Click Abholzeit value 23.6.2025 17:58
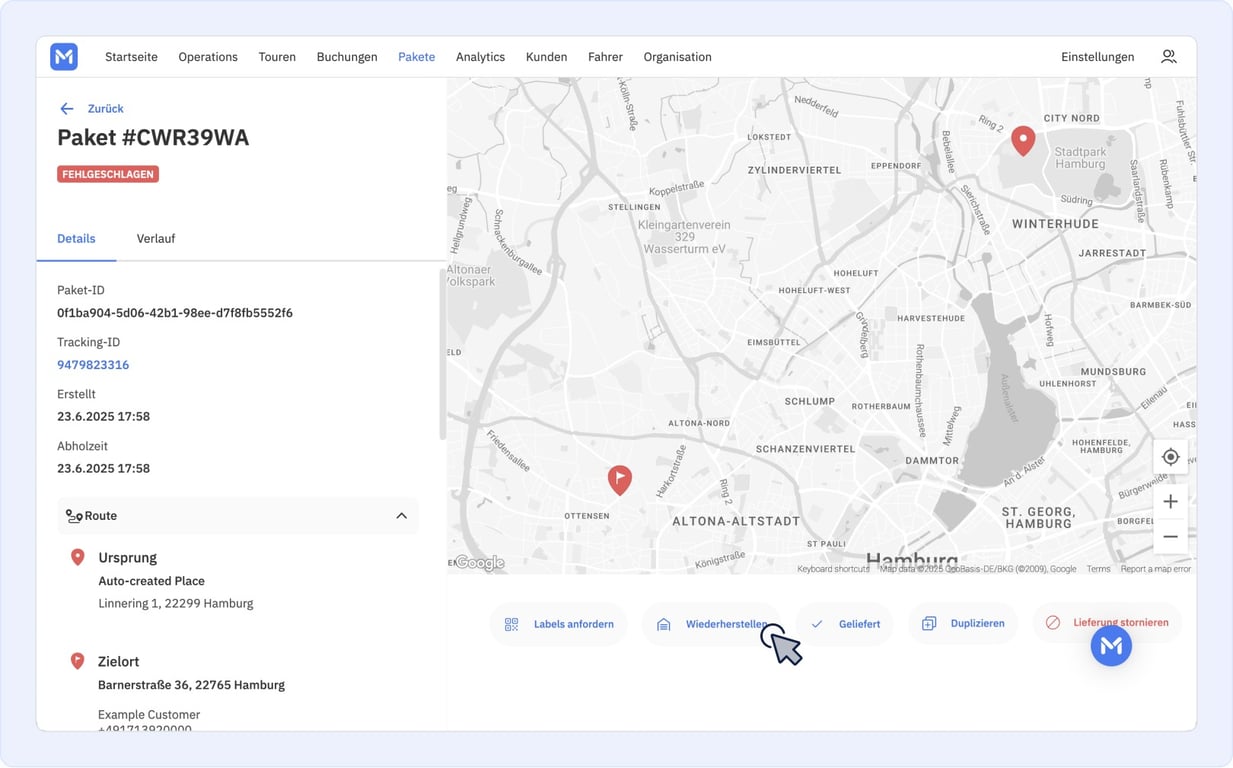The image size is (1233, 768). 103,468
